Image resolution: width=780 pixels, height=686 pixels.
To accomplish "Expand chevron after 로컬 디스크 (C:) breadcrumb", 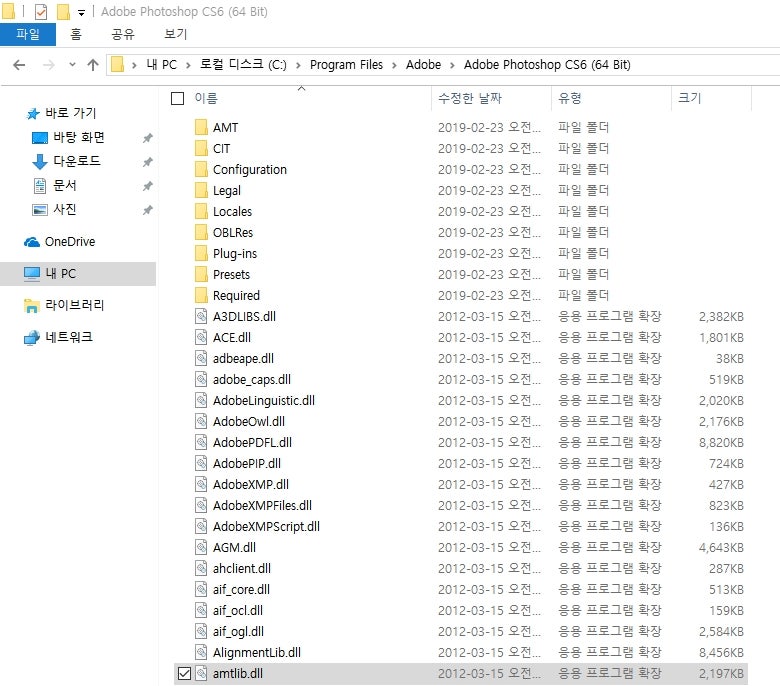I will pyautogui.click(x=298, y=65).
